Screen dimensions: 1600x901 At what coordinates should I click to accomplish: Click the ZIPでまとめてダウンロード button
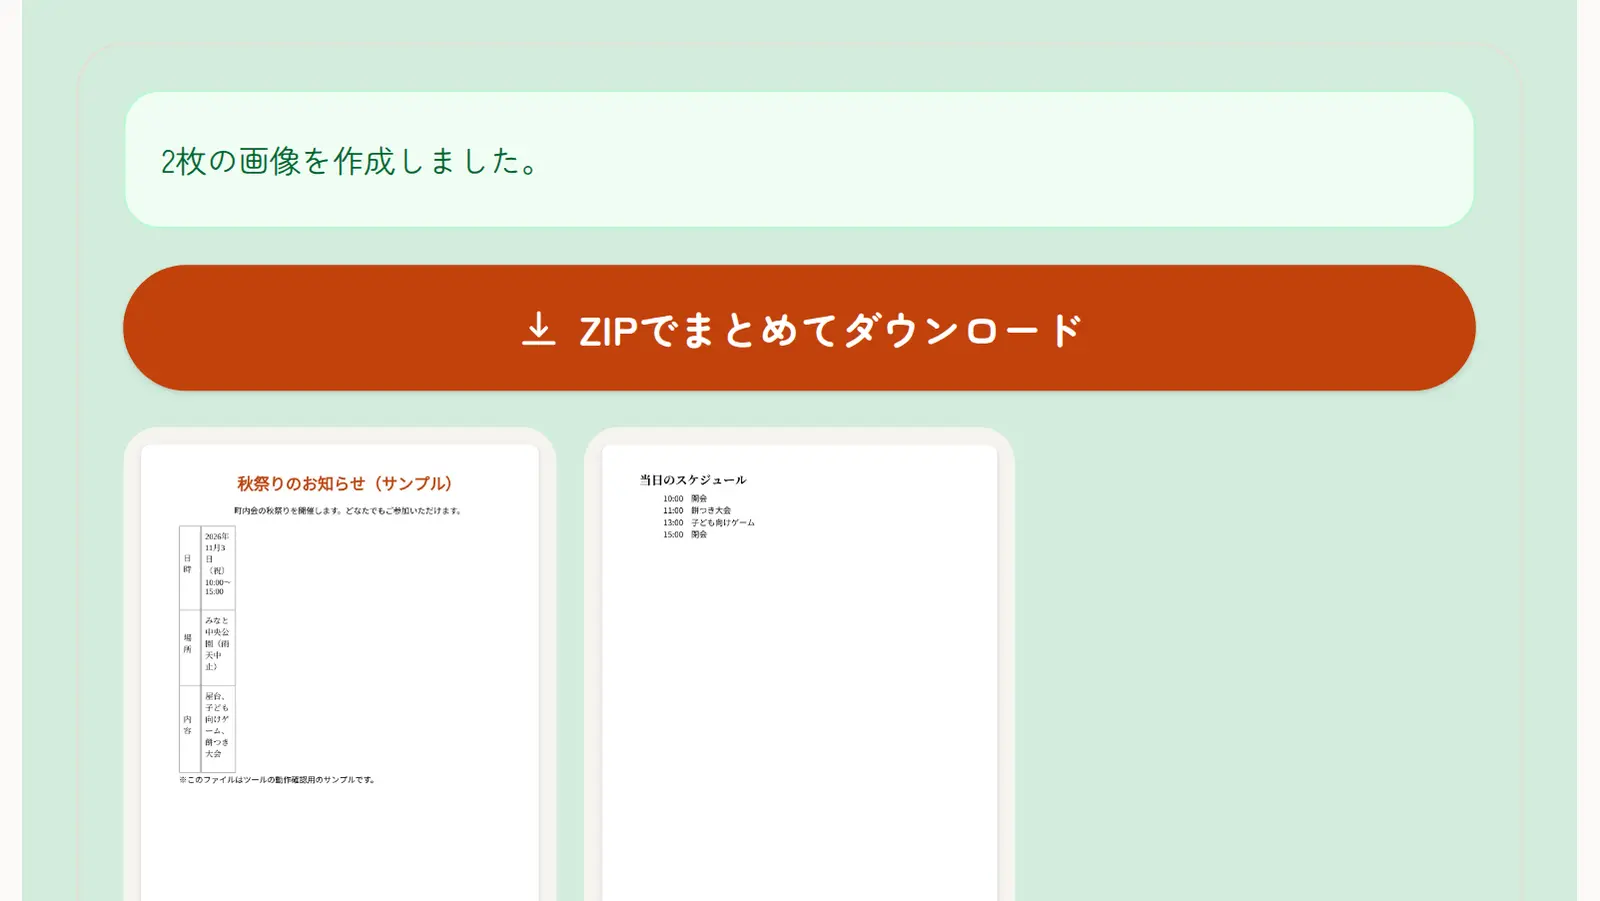tap(799, 328)
